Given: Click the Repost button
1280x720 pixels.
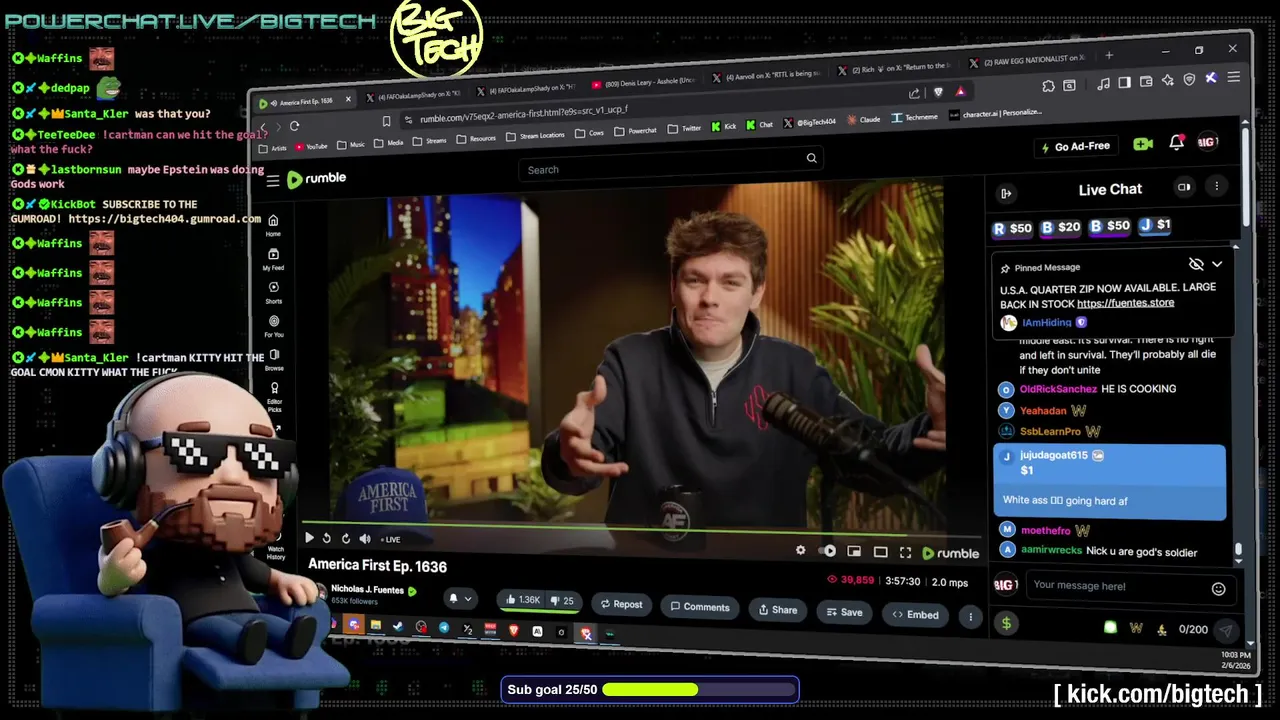Looking at the screenshot, I should [x=621, y=604].
